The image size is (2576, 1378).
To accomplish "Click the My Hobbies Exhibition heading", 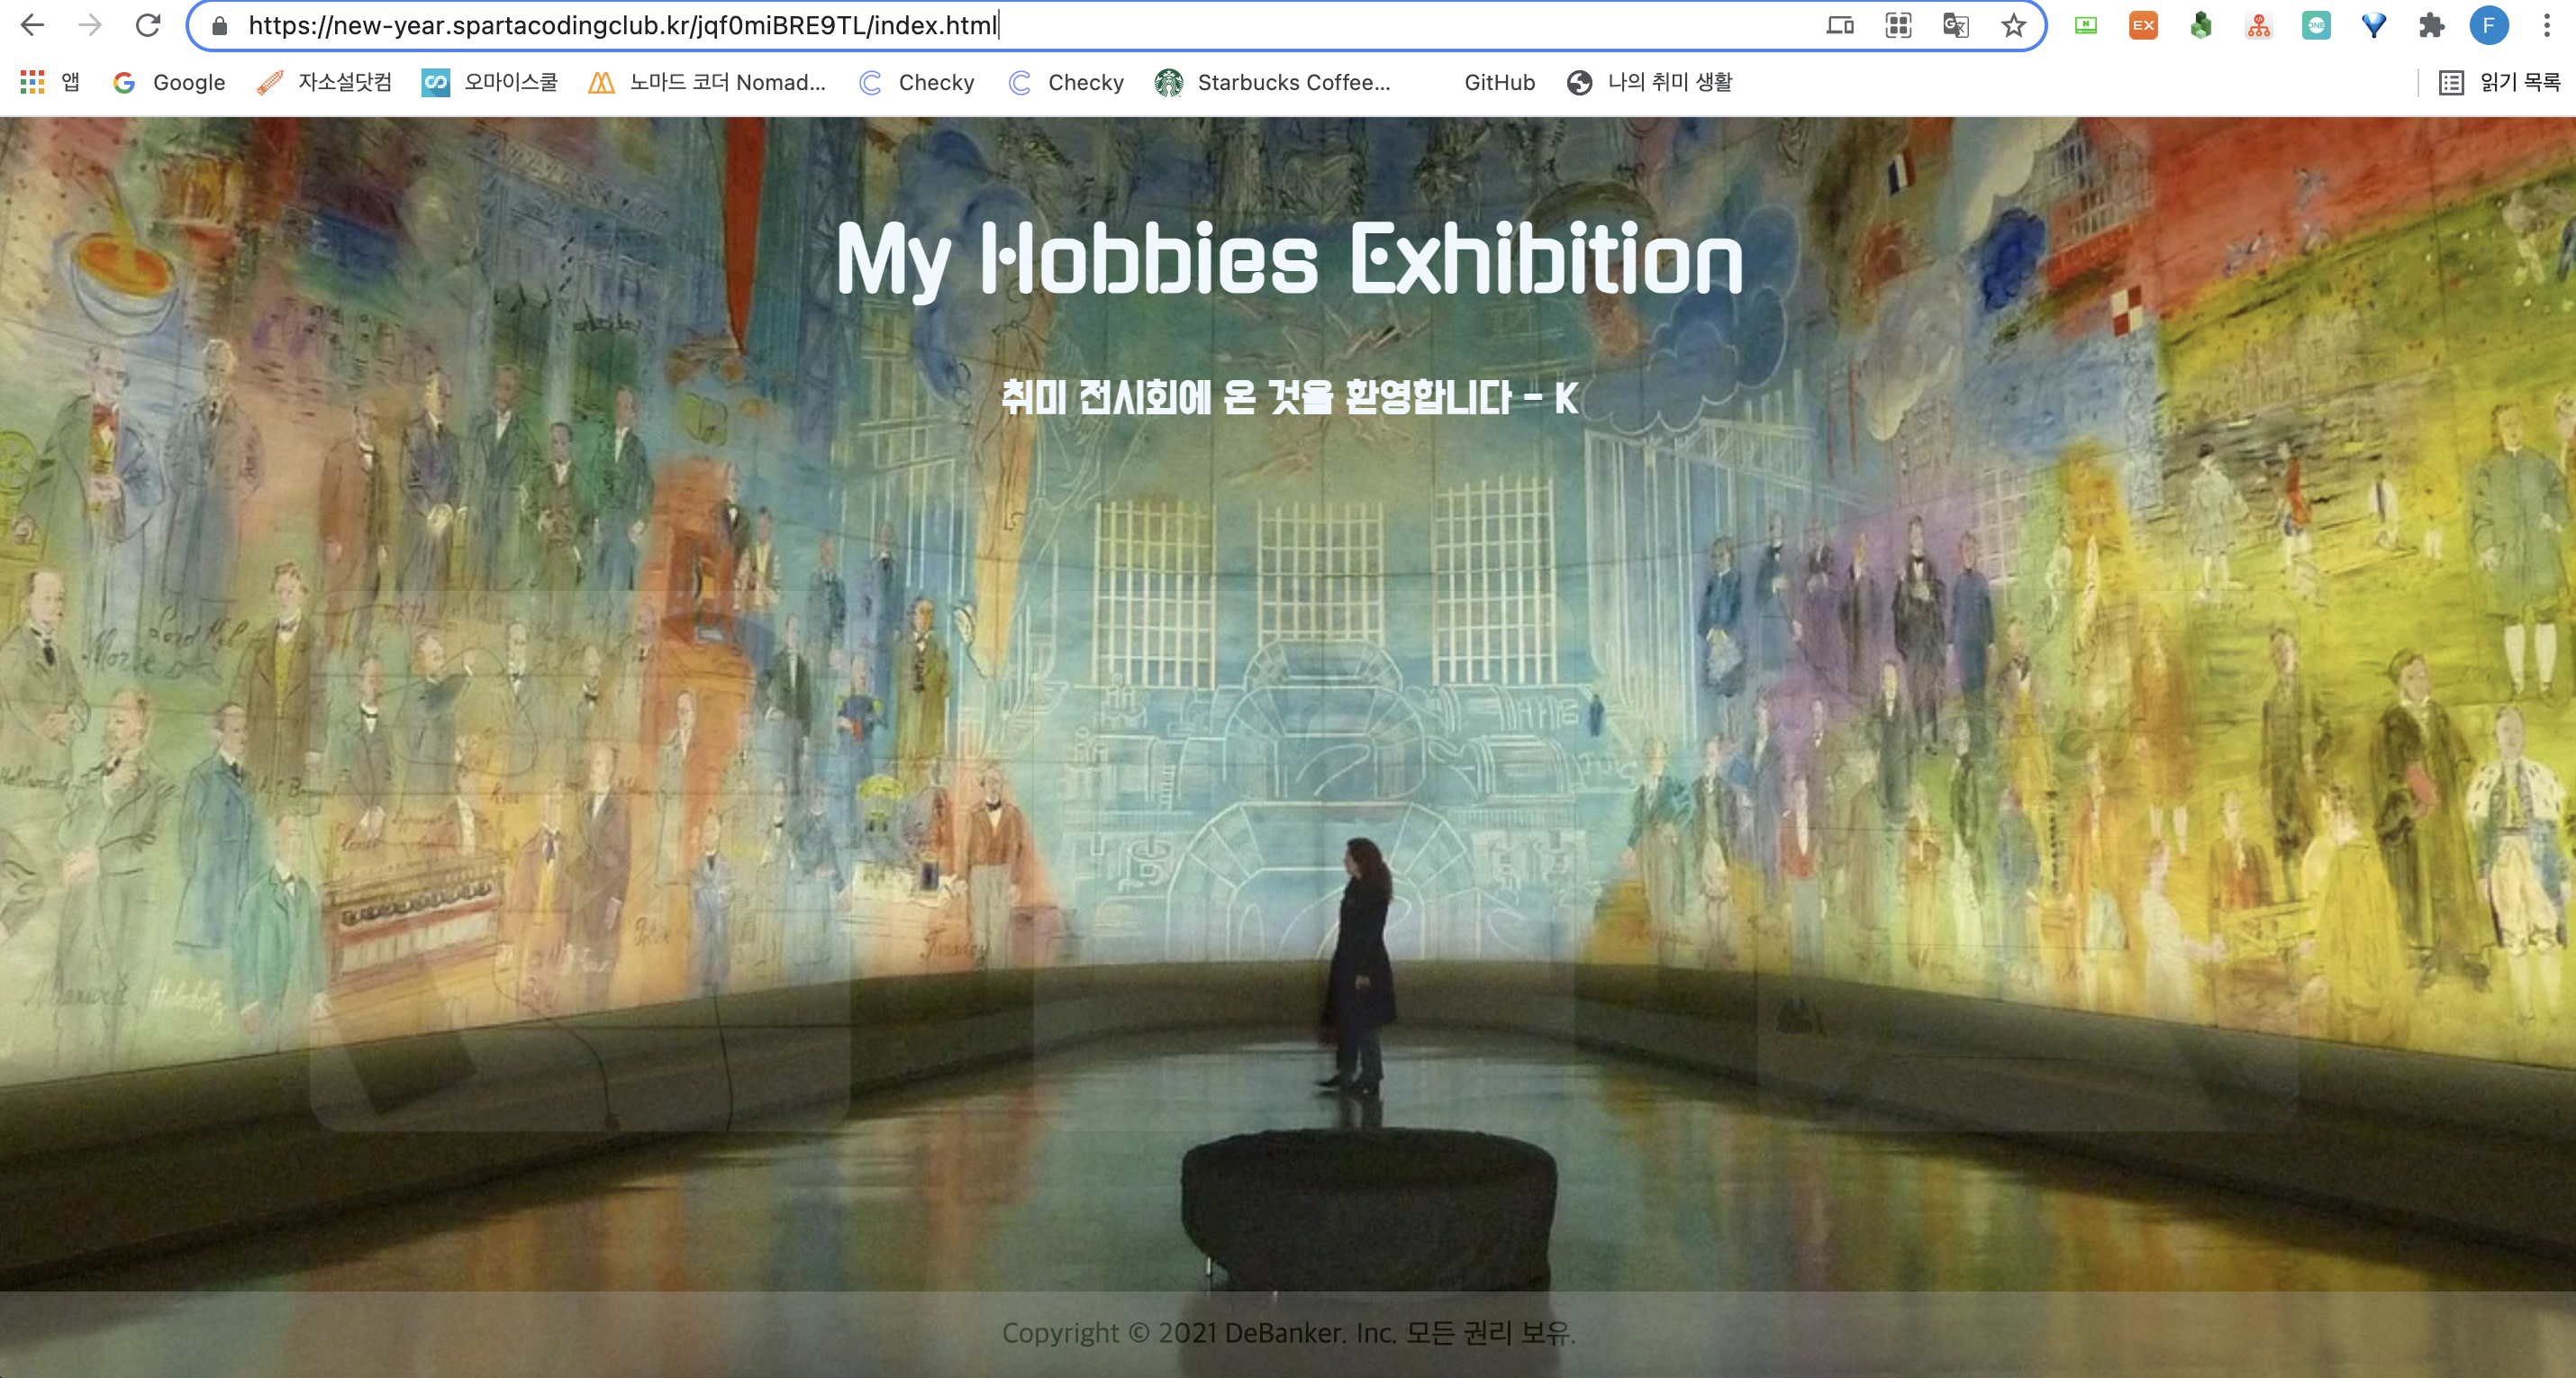I will [1289, 260].
